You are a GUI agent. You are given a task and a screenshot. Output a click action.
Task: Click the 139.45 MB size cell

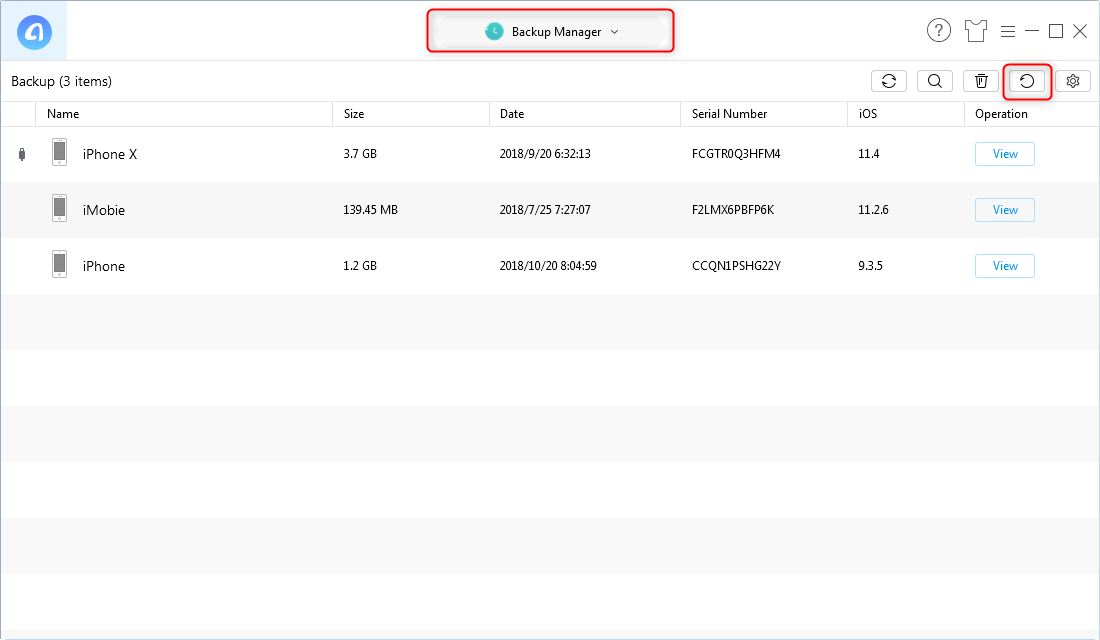pyautogui.click(x=370, y=210)
